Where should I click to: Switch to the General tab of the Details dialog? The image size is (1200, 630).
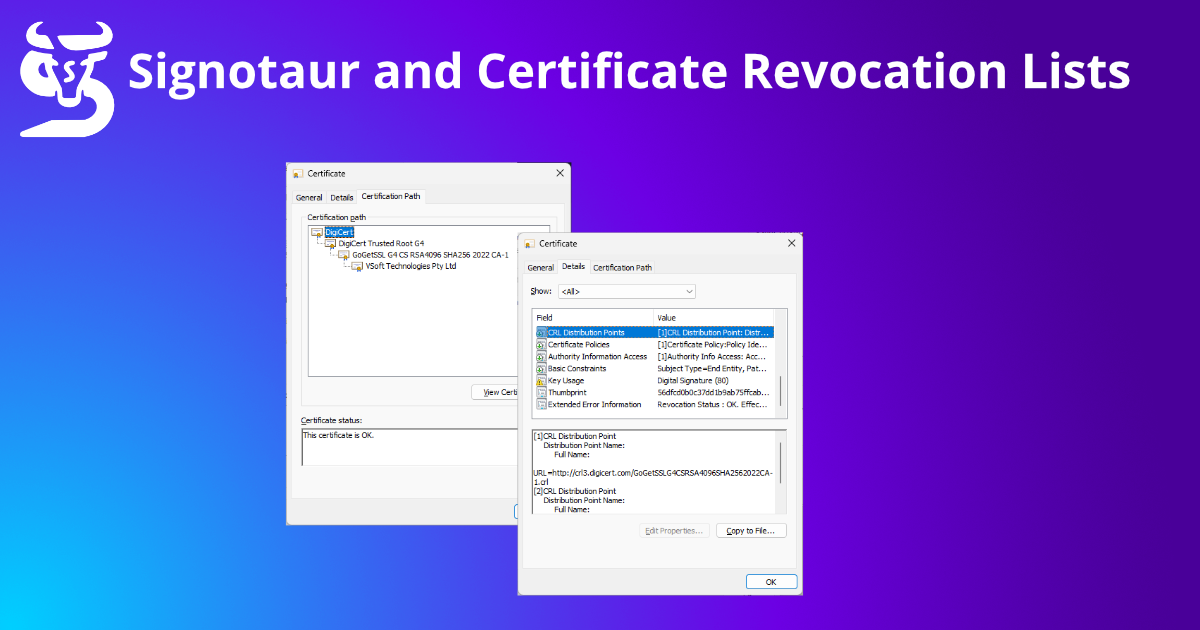click(x=540, y=267)
